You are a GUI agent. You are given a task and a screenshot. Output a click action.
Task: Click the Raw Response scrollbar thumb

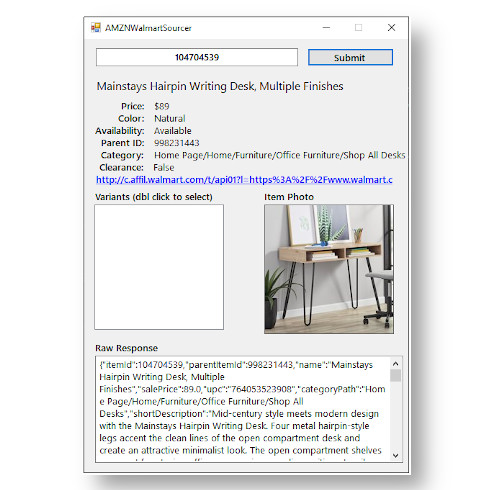click(x=396, y=376)
